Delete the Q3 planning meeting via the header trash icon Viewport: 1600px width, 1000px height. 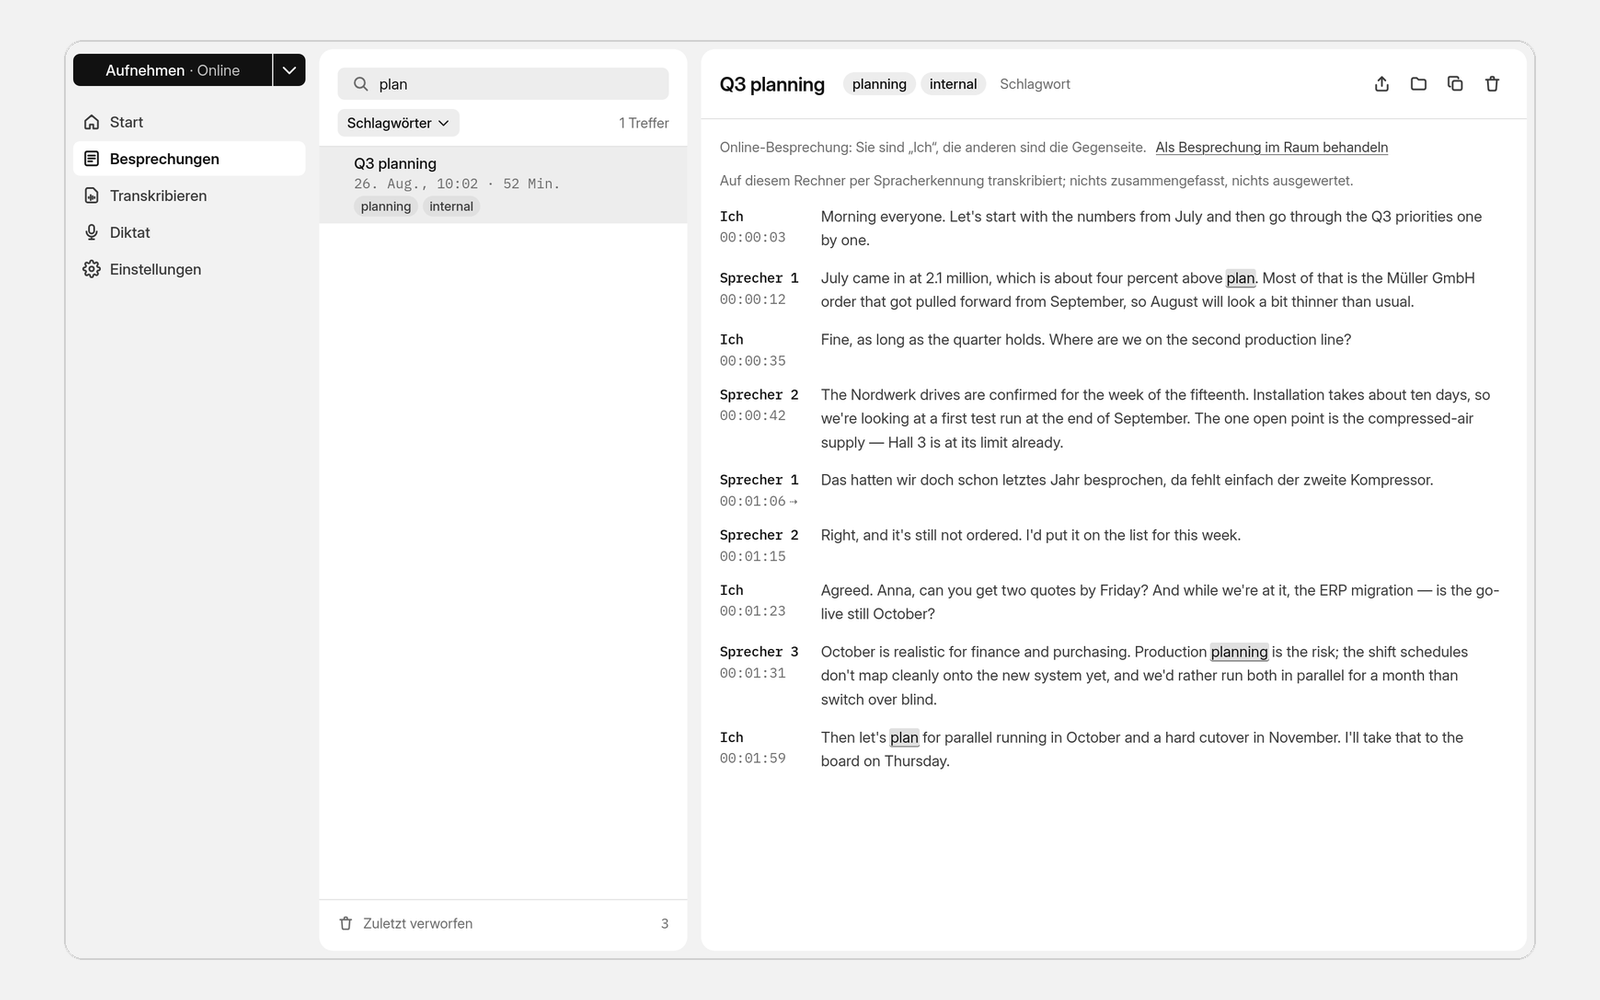tap(1492, 84)
